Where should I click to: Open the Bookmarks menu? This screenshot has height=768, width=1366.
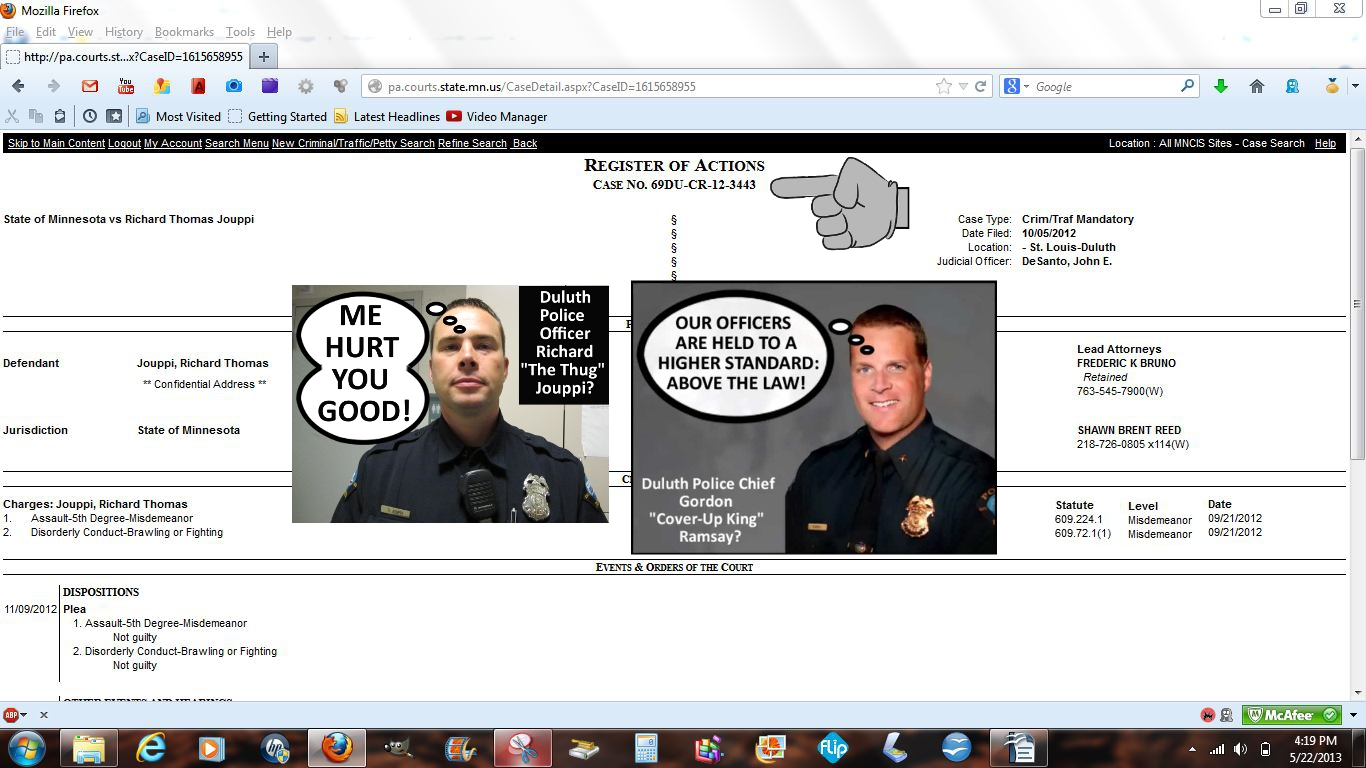coord(184,32)
